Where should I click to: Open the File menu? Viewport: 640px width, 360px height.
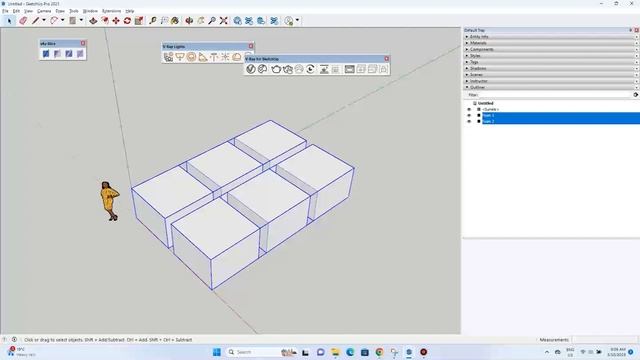(x=5, y=11)
